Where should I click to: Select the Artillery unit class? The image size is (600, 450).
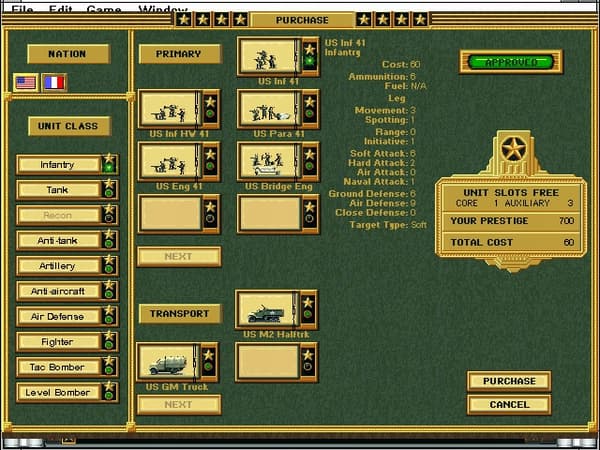tap(58, 266)
